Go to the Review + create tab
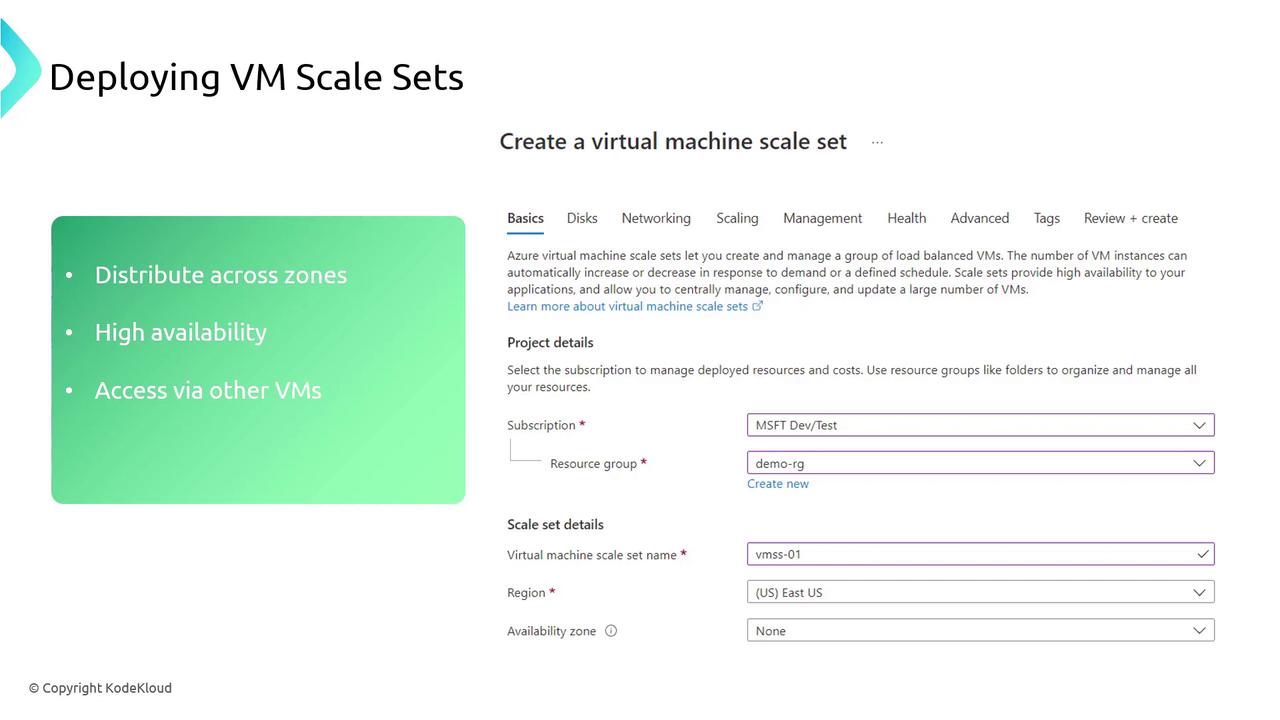 pyautogui.click(x=1130, y=218)
